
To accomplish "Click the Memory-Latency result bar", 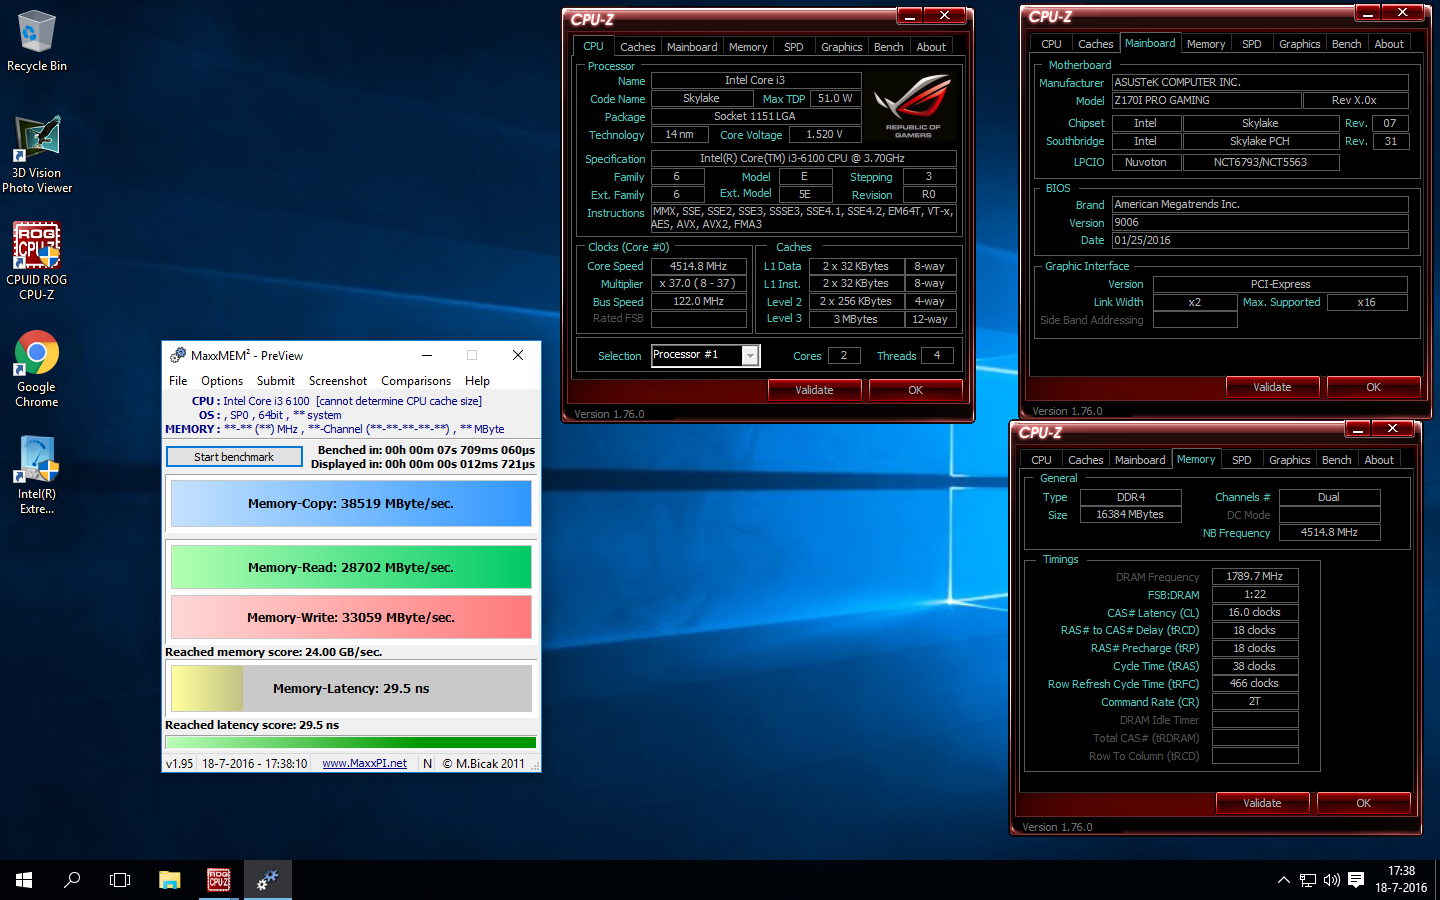I will [x=351, y=689].
